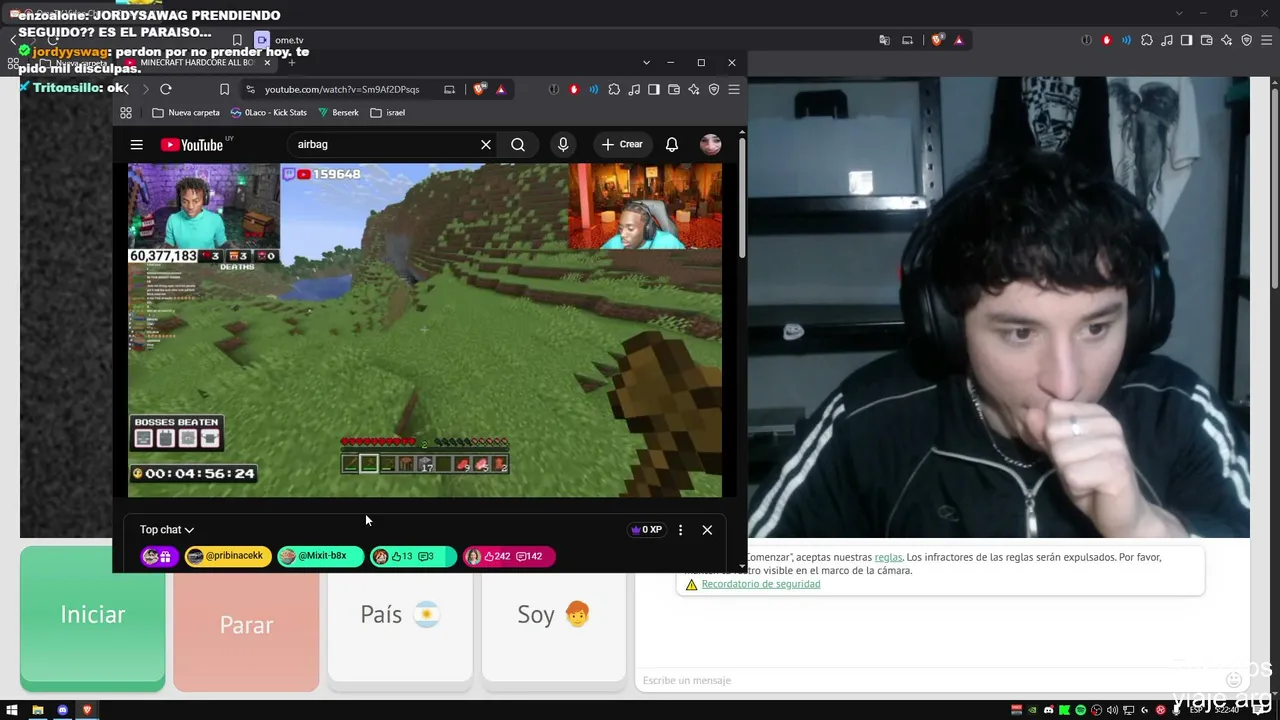1280x720 pixels.
Task: Use the YouTube page vertical scrollbar
Action: 742,200
